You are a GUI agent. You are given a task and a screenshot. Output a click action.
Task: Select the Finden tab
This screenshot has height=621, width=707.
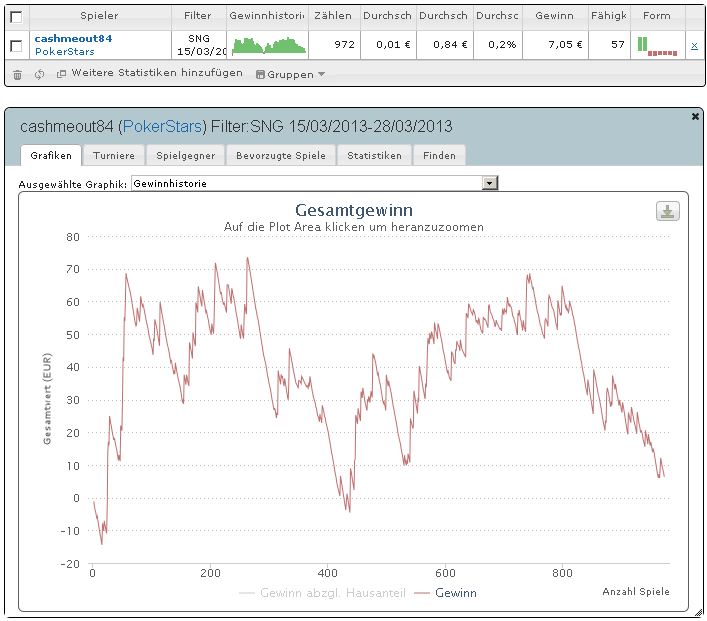[x=439, y=156]
